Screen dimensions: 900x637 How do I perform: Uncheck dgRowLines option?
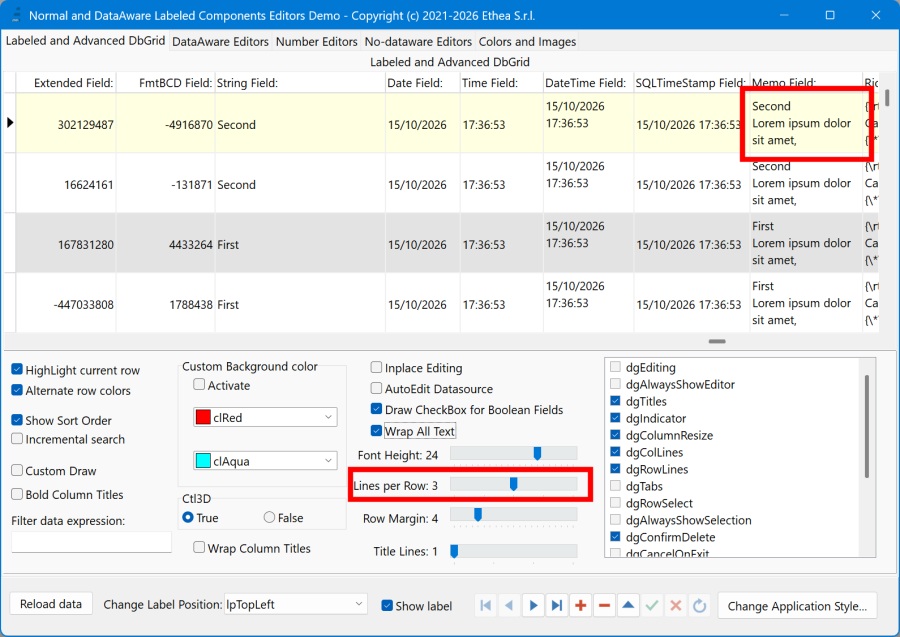pyautogui.click(x=615, y=469)
